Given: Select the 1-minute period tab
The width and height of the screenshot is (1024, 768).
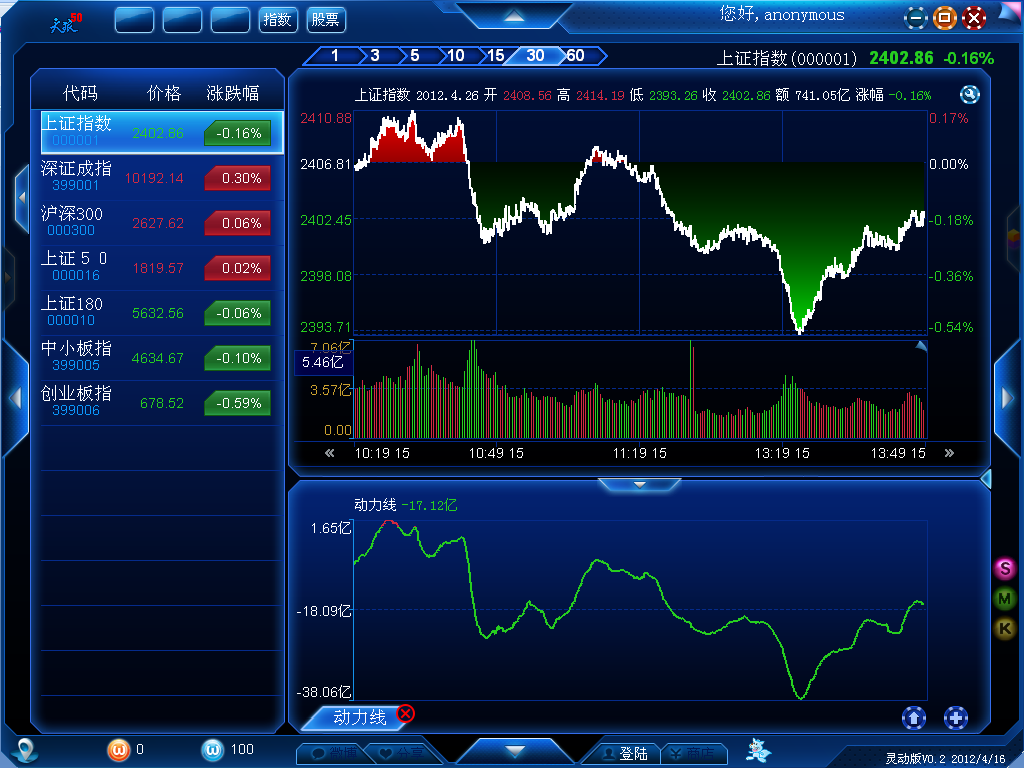Looking at the screenshot, I should click(334, 56).
